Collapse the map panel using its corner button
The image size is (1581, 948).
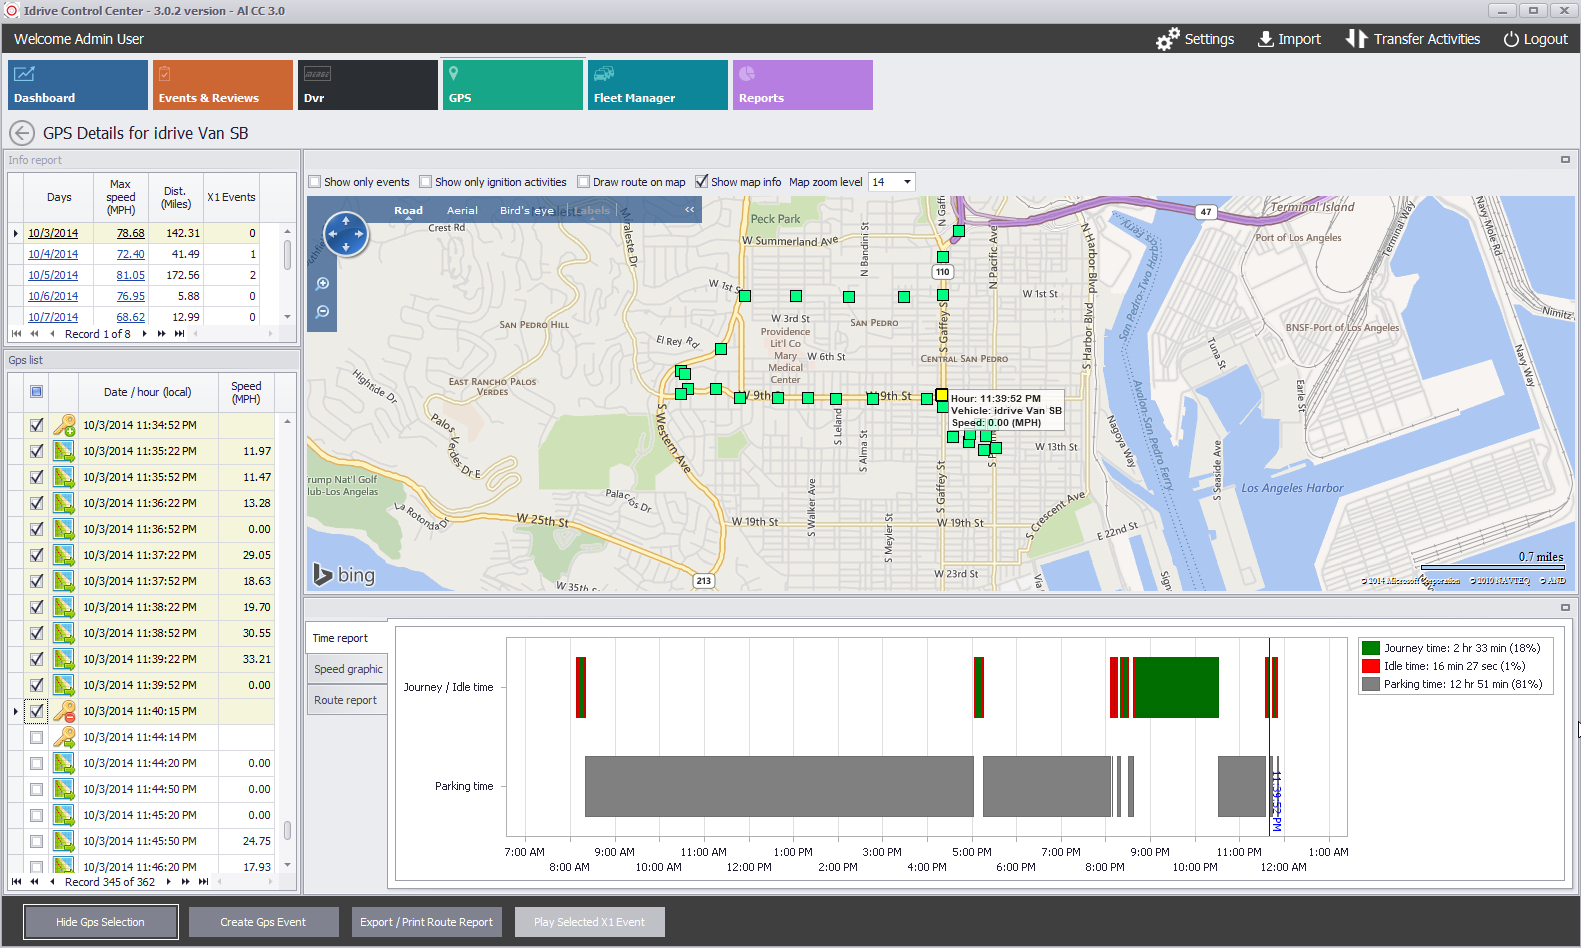tap(1565, 159)
